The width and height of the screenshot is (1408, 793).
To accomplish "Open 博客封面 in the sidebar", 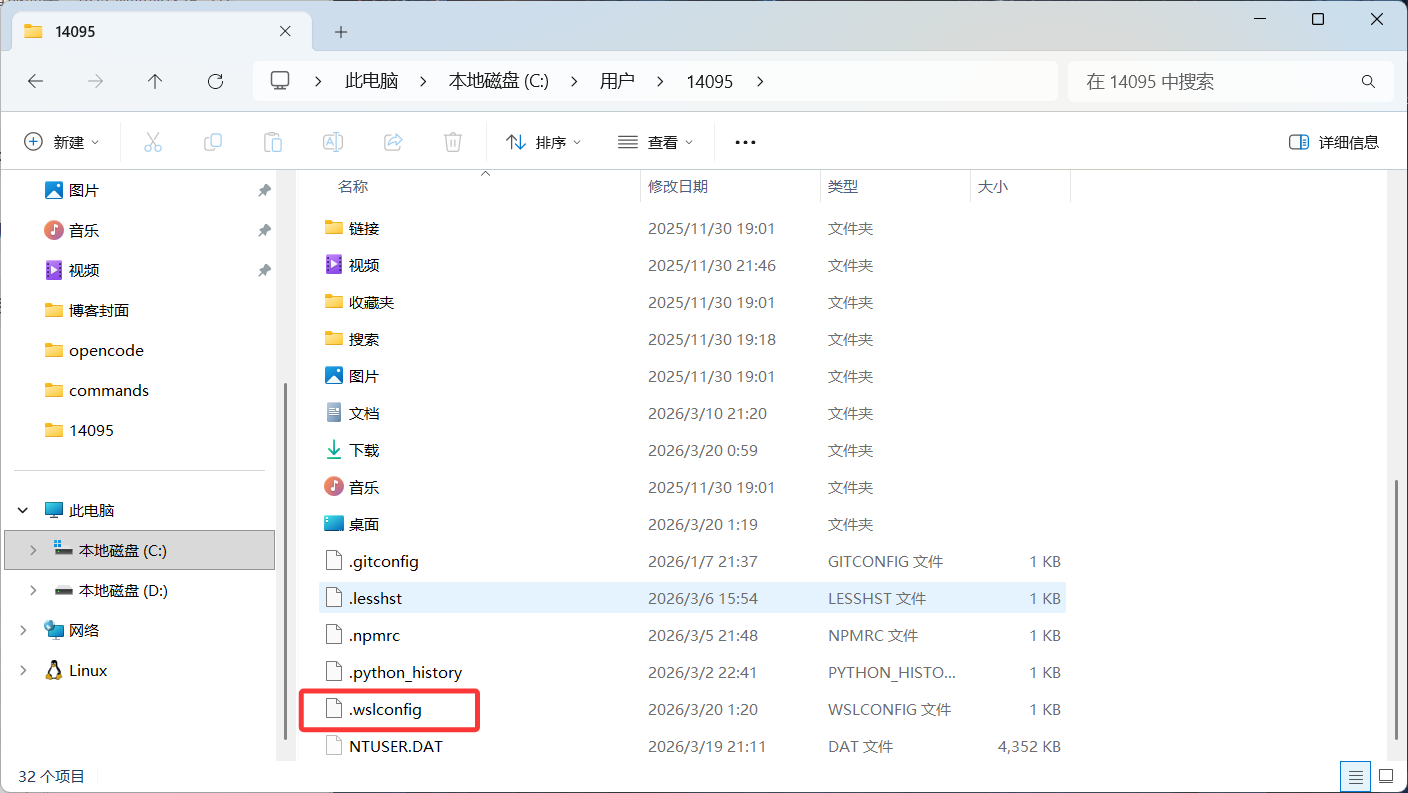I will [98, 310].
